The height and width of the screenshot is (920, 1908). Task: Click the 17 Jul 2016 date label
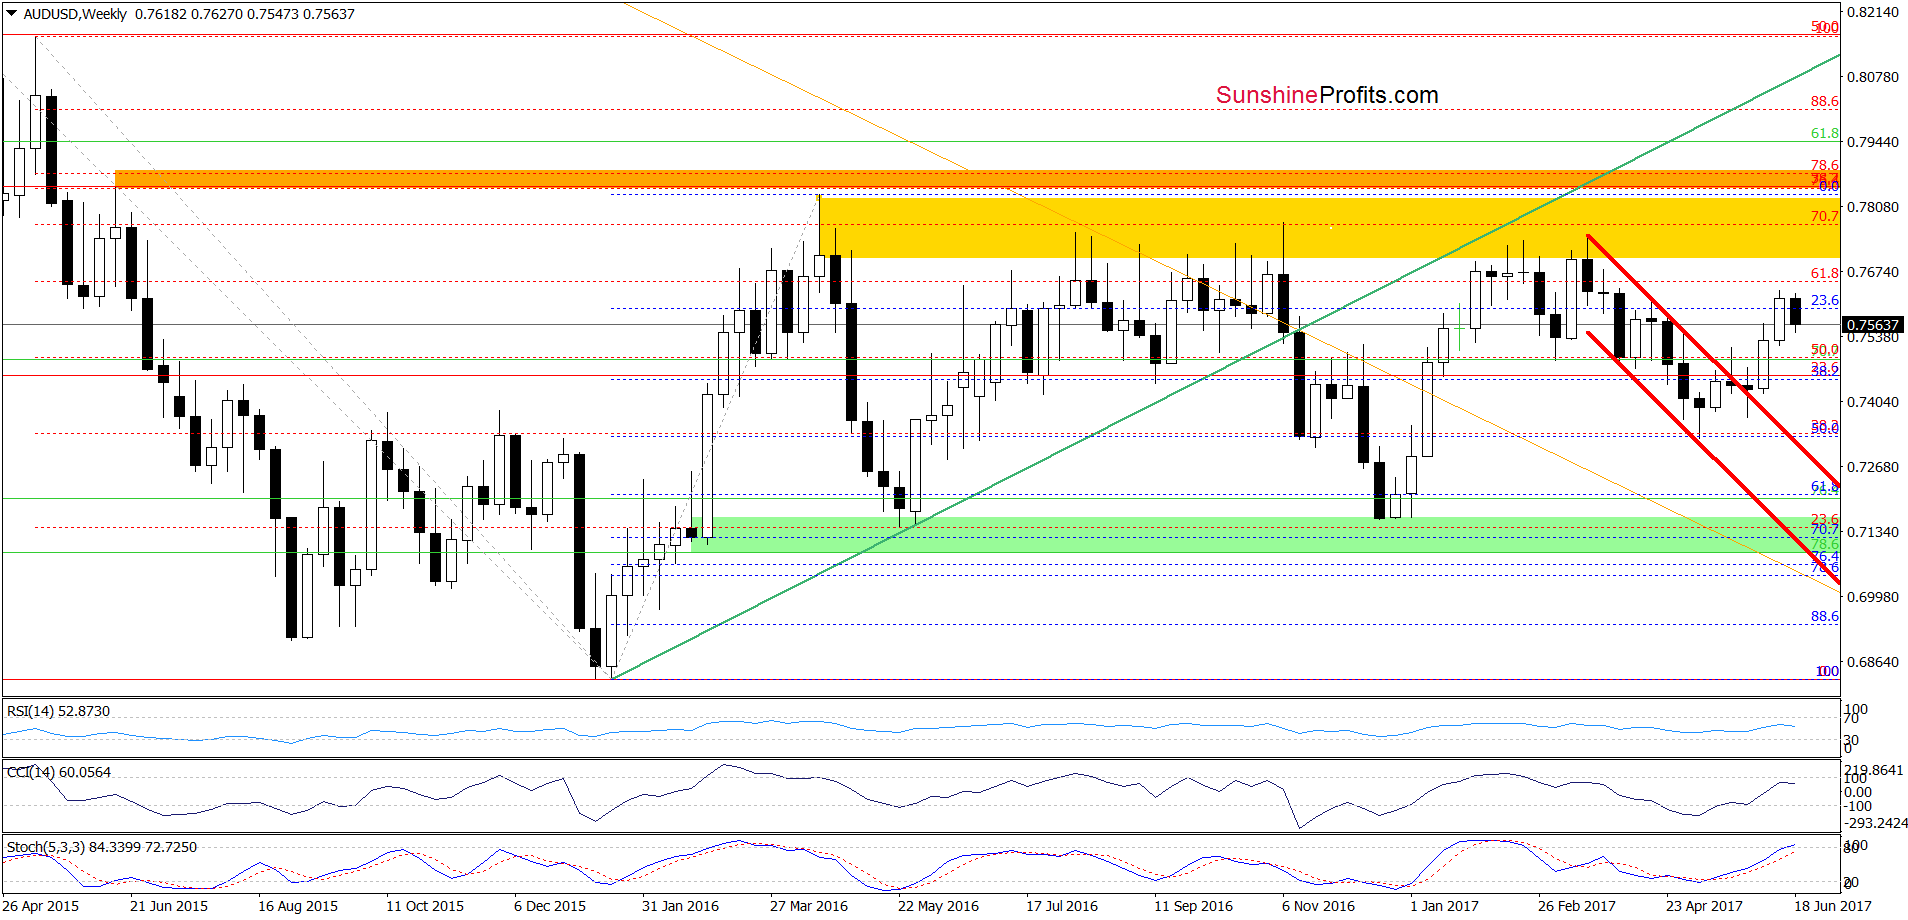click(x=1062, y=906)
